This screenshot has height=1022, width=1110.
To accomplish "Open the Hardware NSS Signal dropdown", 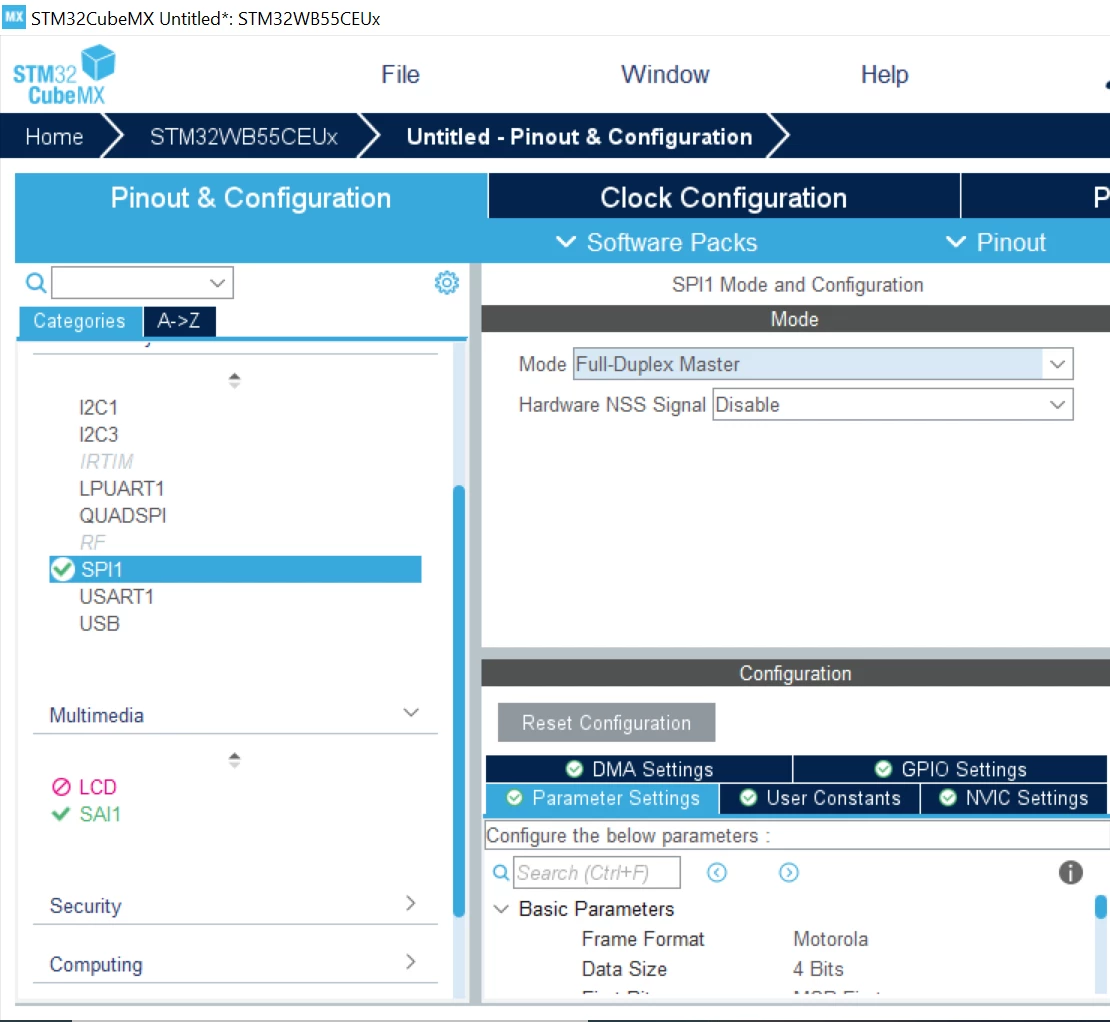I will pos(892,404).
